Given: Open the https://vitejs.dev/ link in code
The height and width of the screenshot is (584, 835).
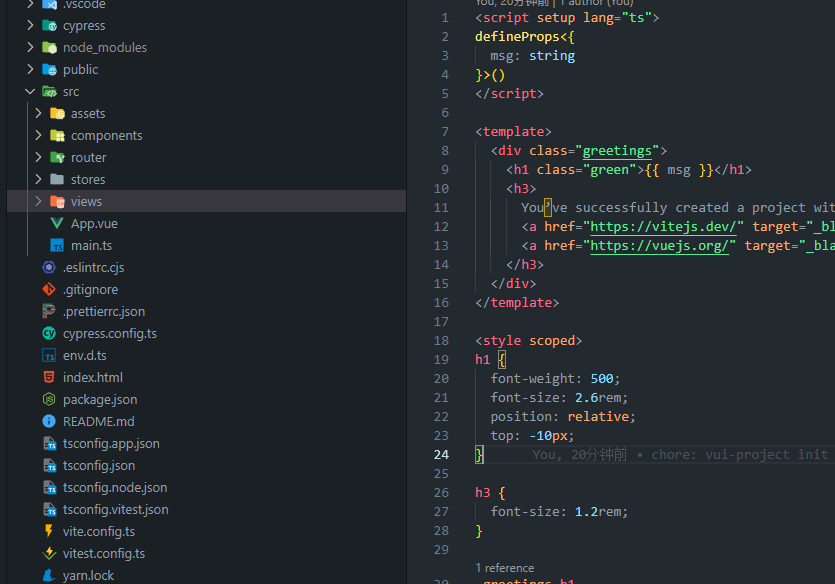Looking at the screenshot, I should pyautogui.click(x=663, y=227).
